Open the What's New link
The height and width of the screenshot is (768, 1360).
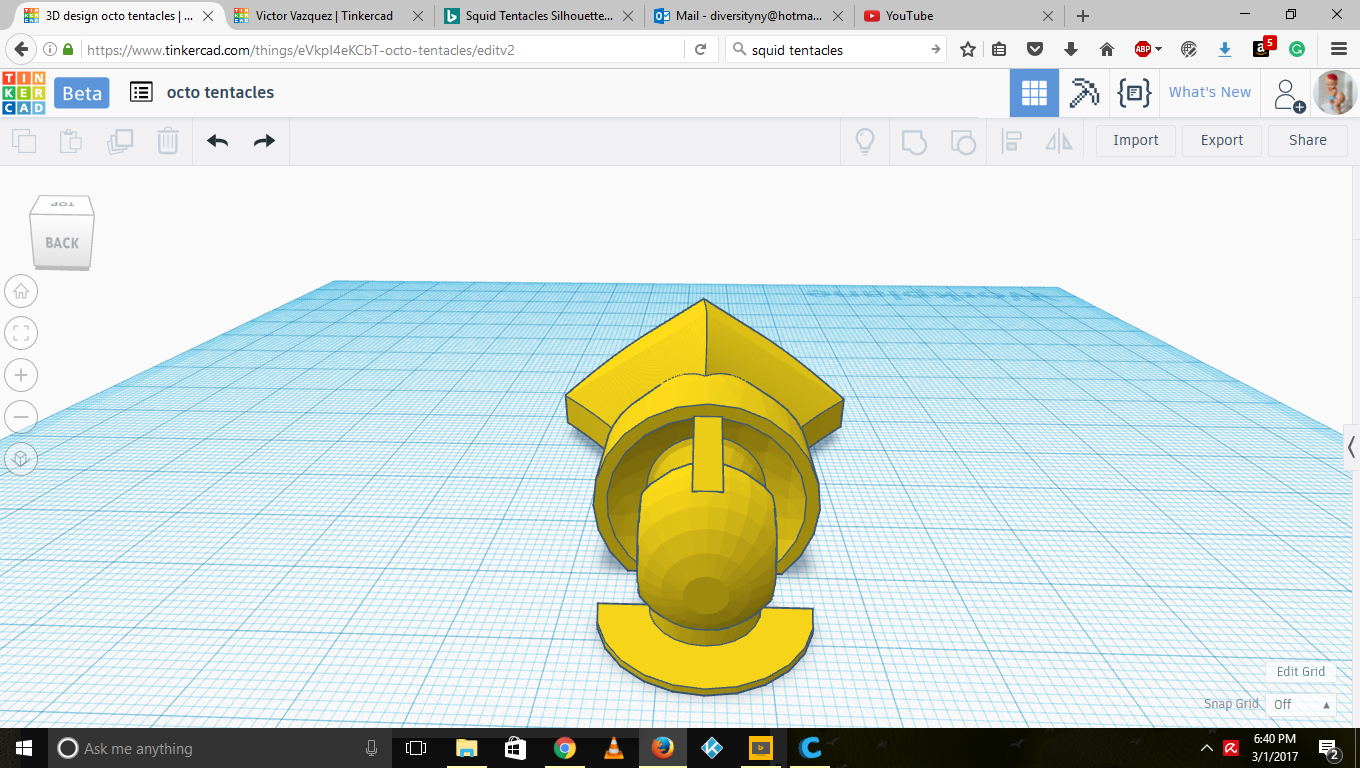(x=1210, y=92)
